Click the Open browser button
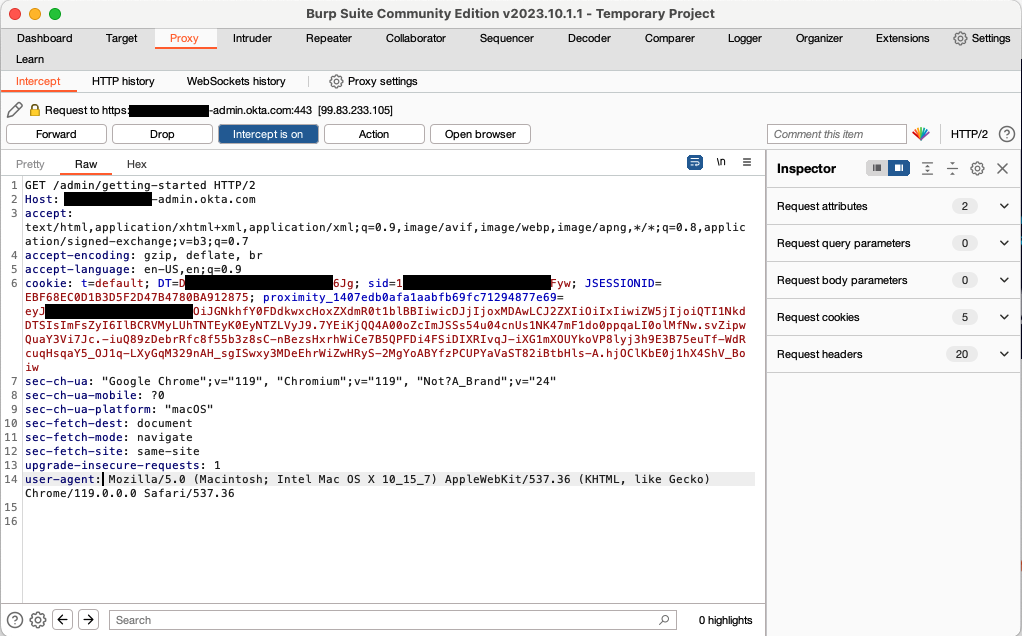Screen dimensions: 1022x636 pyautogui.click(x=480, y=134)
